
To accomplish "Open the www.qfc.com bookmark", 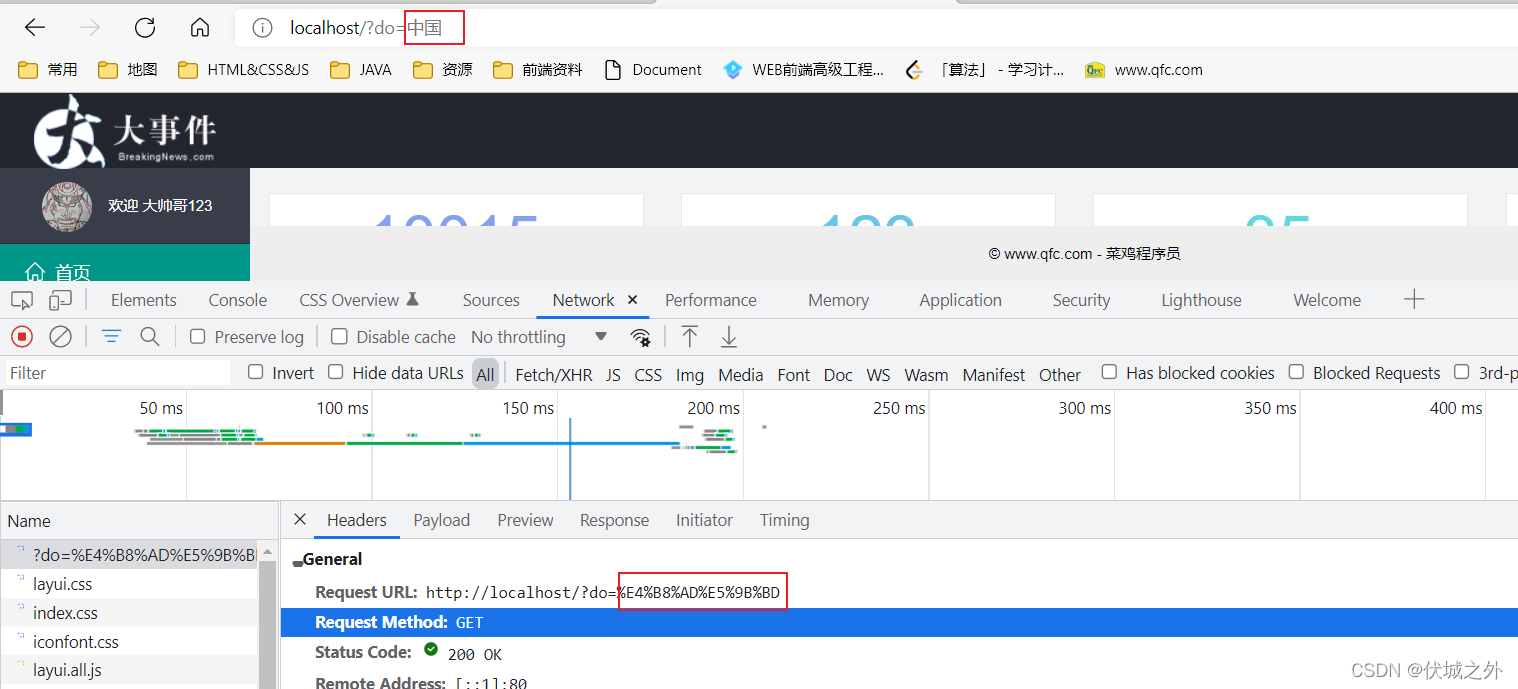I will point(1144,70).
